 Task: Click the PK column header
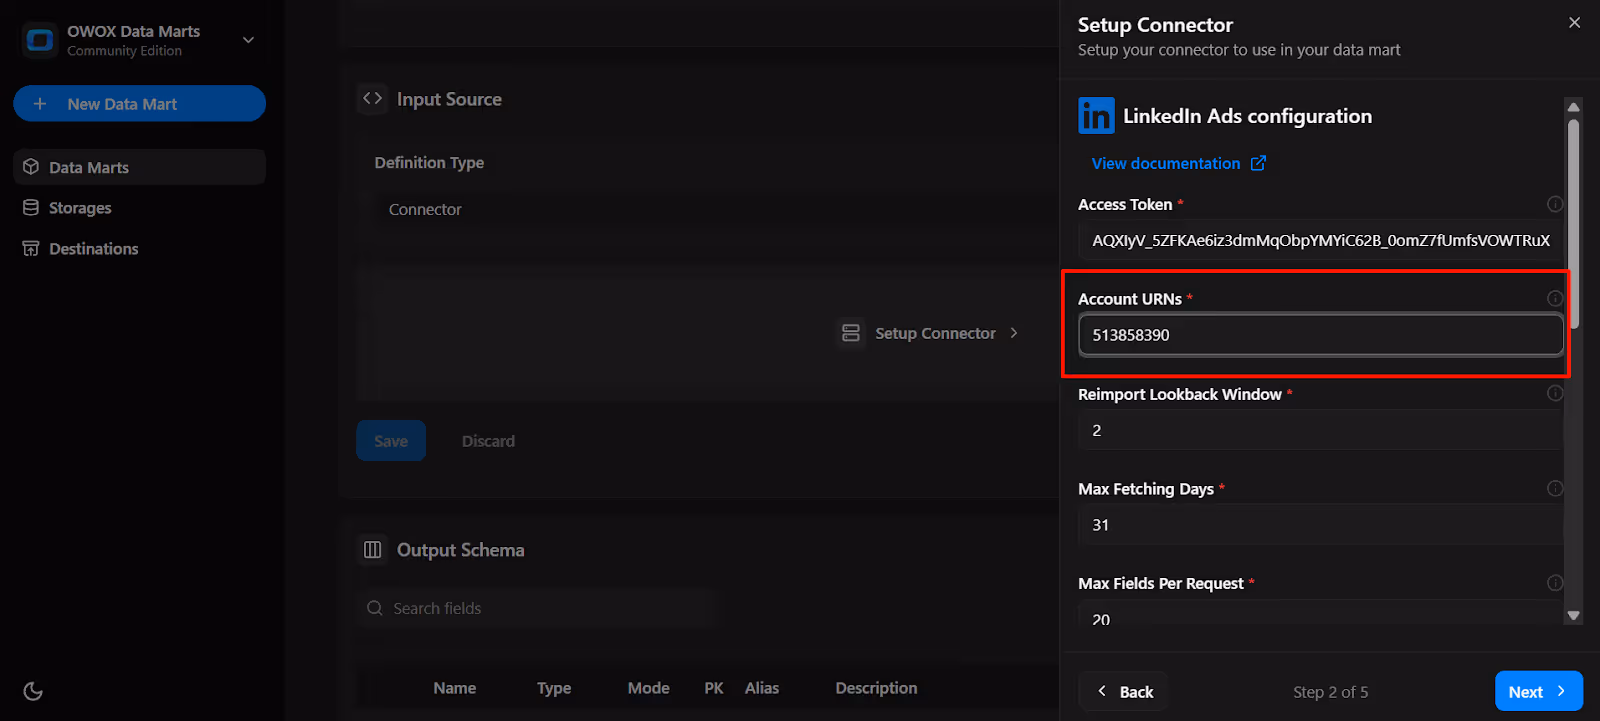(x=714, y=688)
